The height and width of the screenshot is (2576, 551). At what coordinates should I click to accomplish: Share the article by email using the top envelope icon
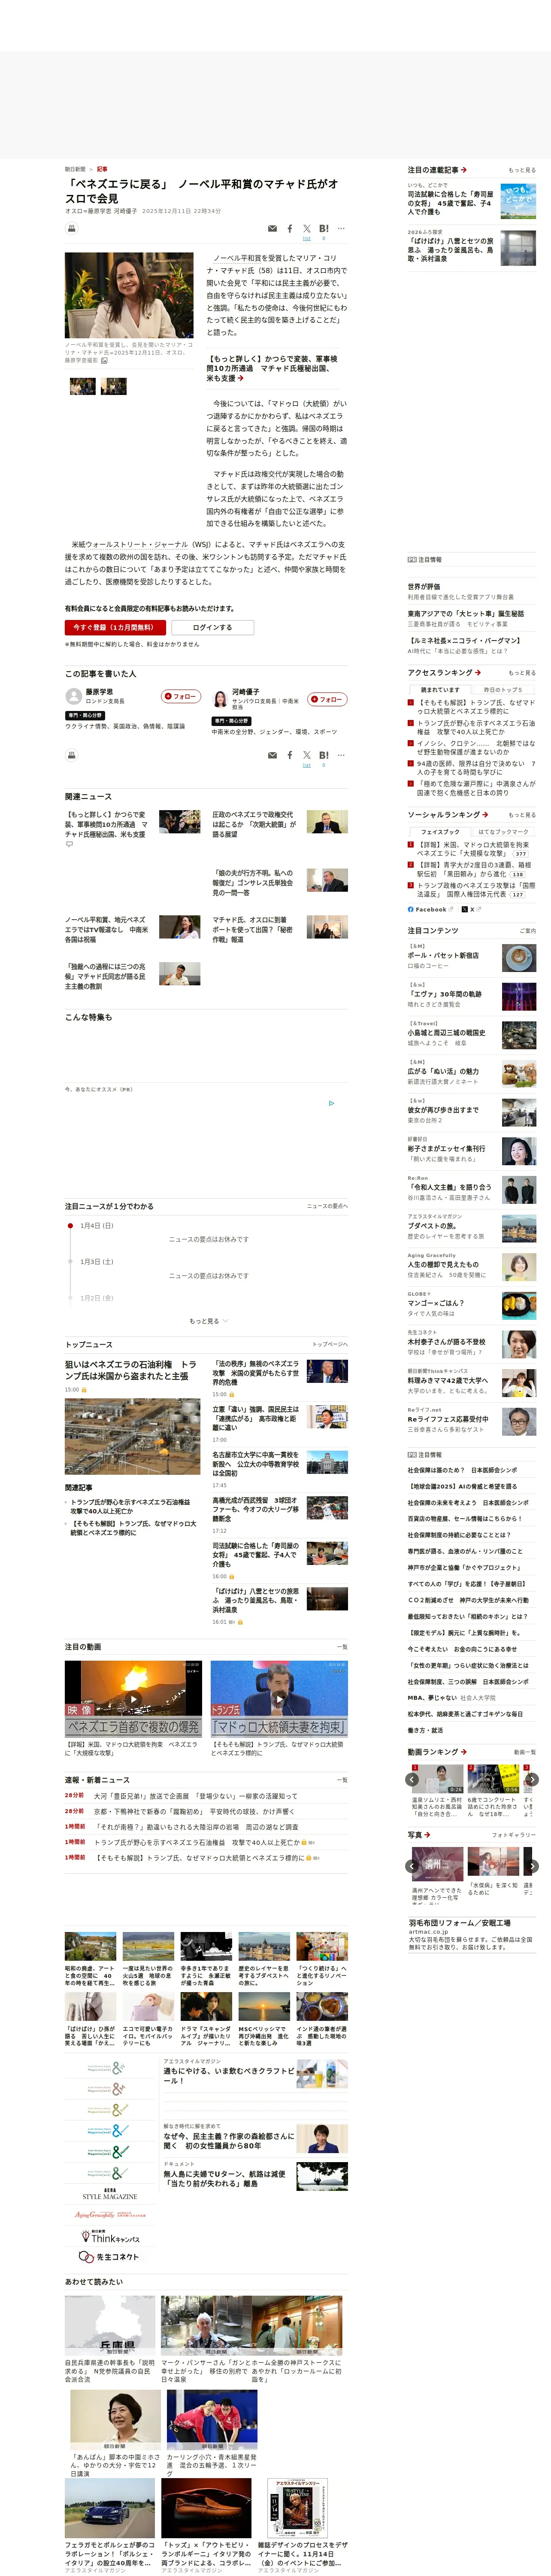pyautogui.click(x=272, y=229)
